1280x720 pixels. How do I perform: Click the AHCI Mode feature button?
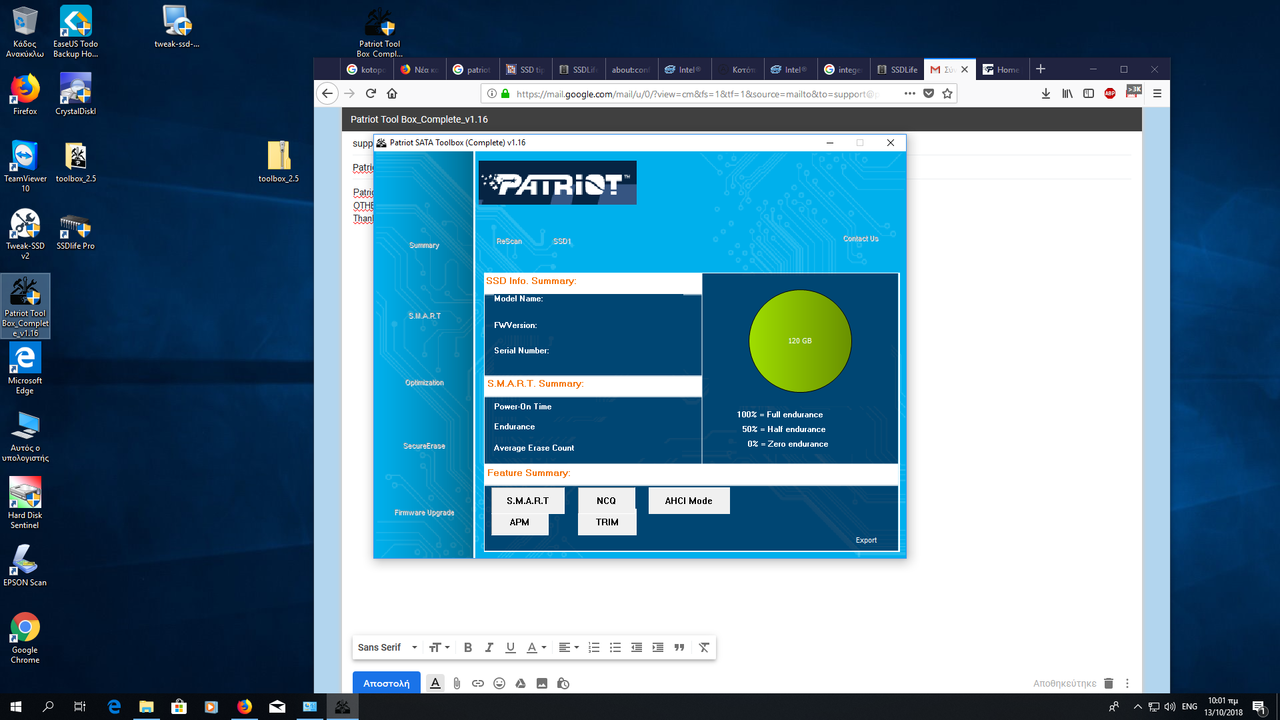pos(689,500)
